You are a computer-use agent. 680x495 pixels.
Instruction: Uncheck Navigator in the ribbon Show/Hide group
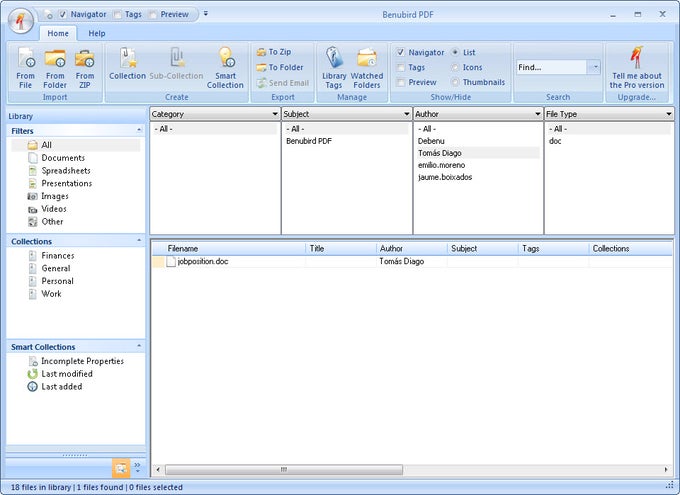401,52
